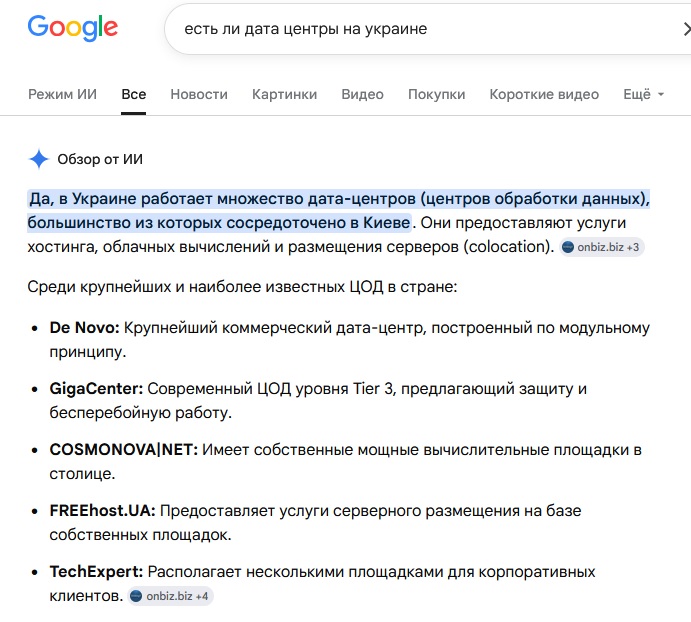Open the Ещё dropdown arrow
Screen dimensions: 691x622
coord(661,94)
